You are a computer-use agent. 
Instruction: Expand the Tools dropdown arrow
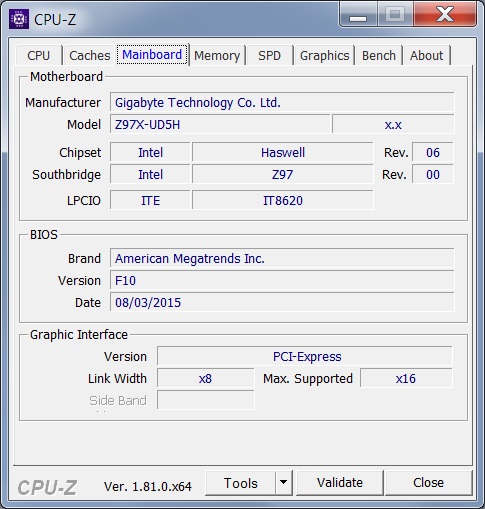point(284,483)
